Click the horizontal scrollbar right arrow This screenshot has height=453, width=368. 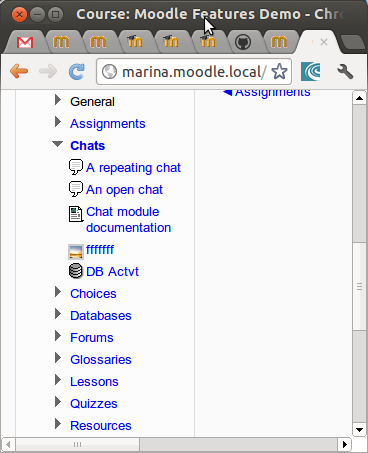pyautogui.click(x=345, y=444)
